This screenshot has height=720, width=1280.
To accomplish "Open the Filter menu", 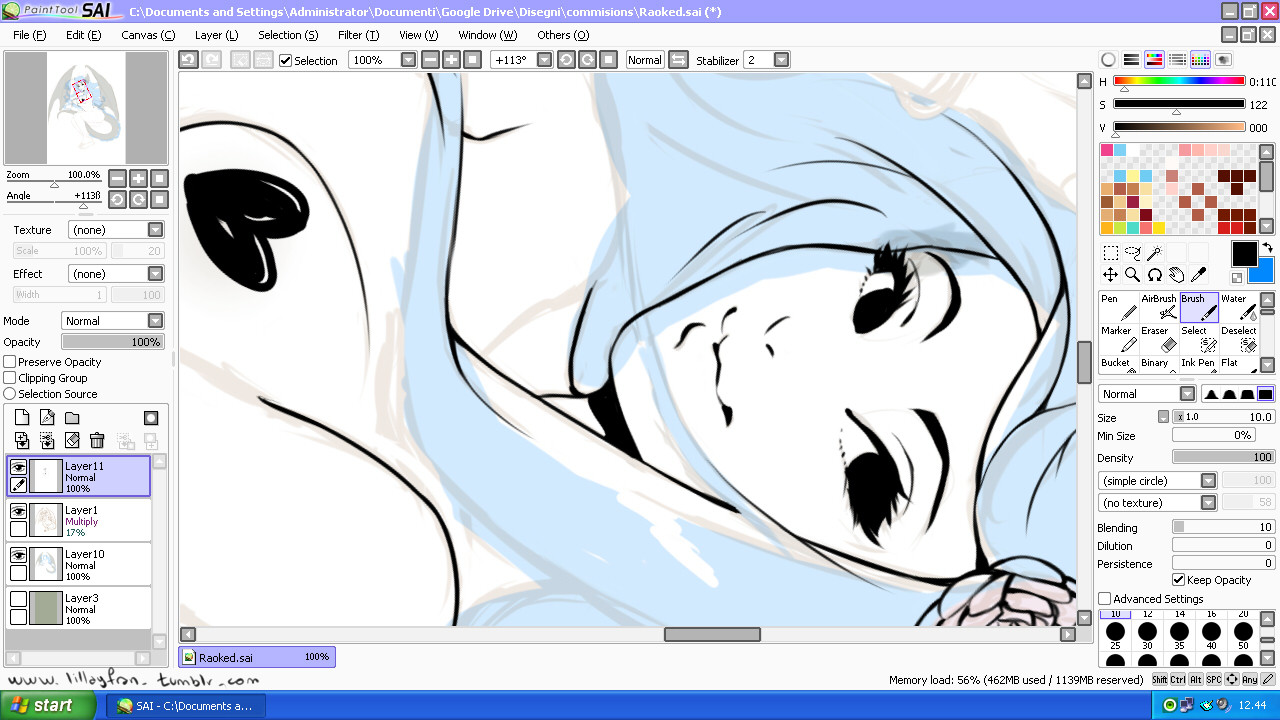I will tap(358, 35).
